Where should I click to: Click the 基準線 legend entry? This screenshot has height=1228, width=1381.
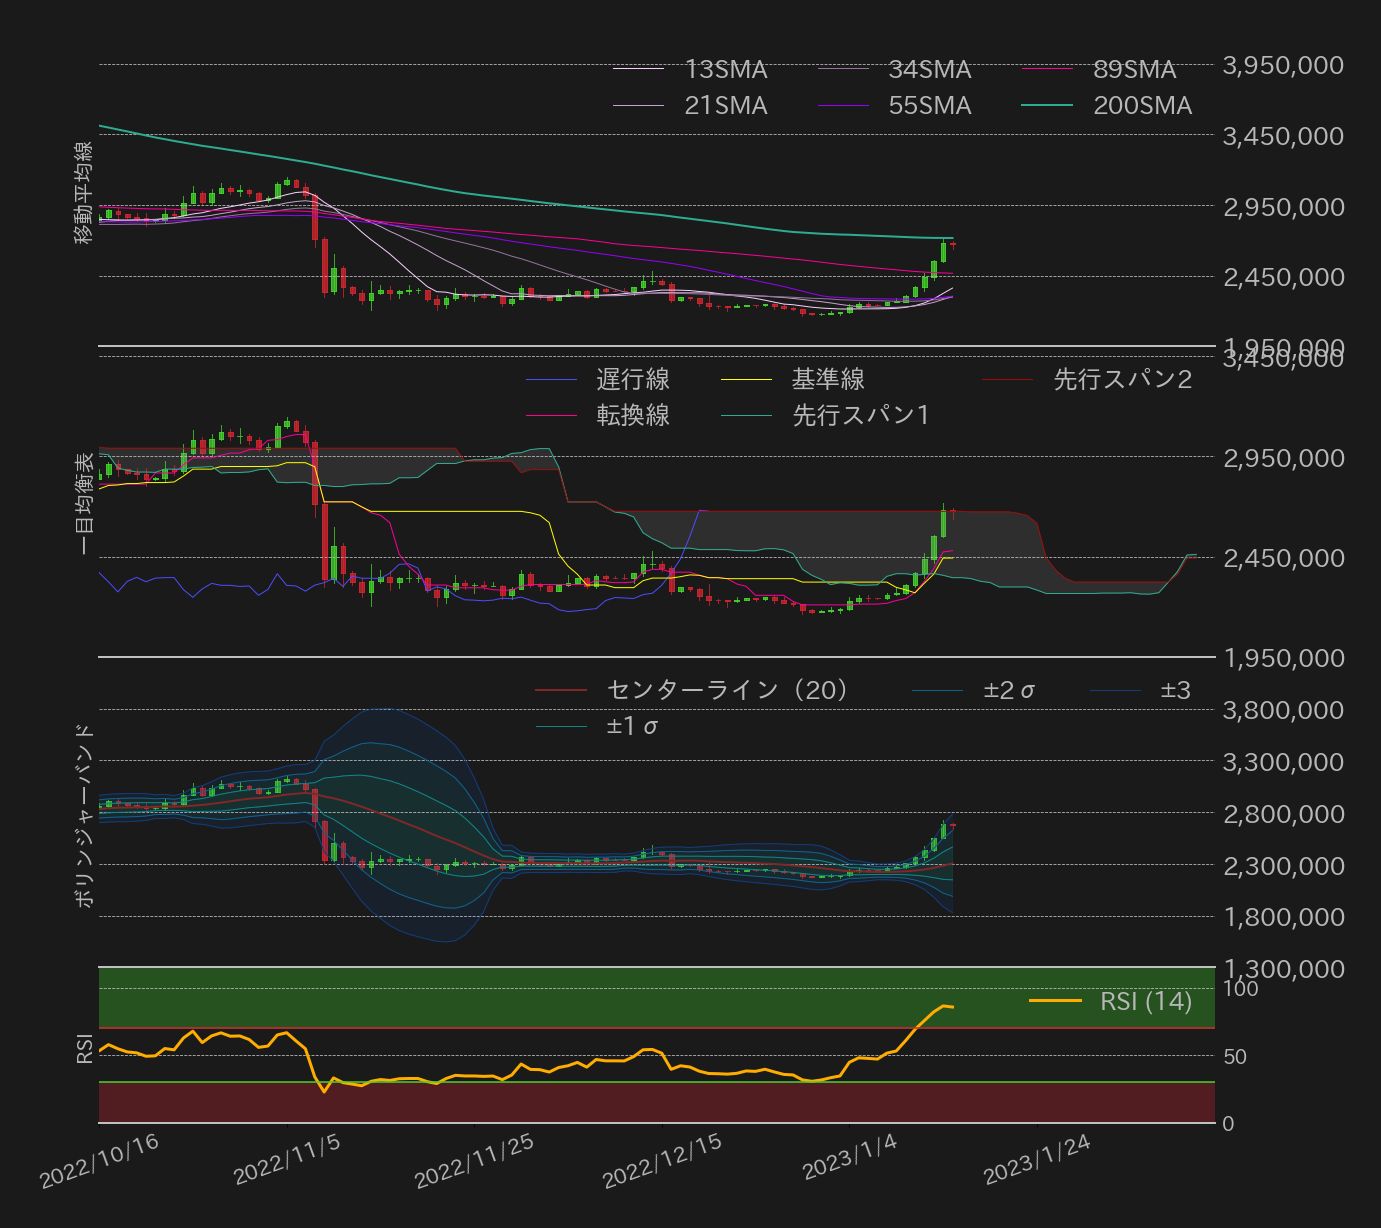(827, 380)
